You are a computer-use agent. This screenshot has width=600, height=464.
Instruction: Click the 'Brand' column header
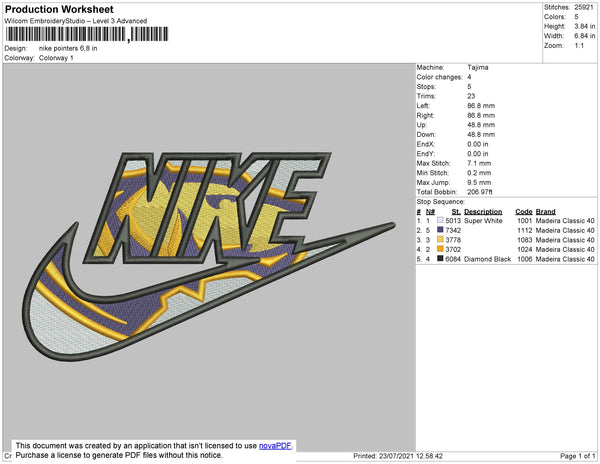pyautogui.click(x=546, y=212)
